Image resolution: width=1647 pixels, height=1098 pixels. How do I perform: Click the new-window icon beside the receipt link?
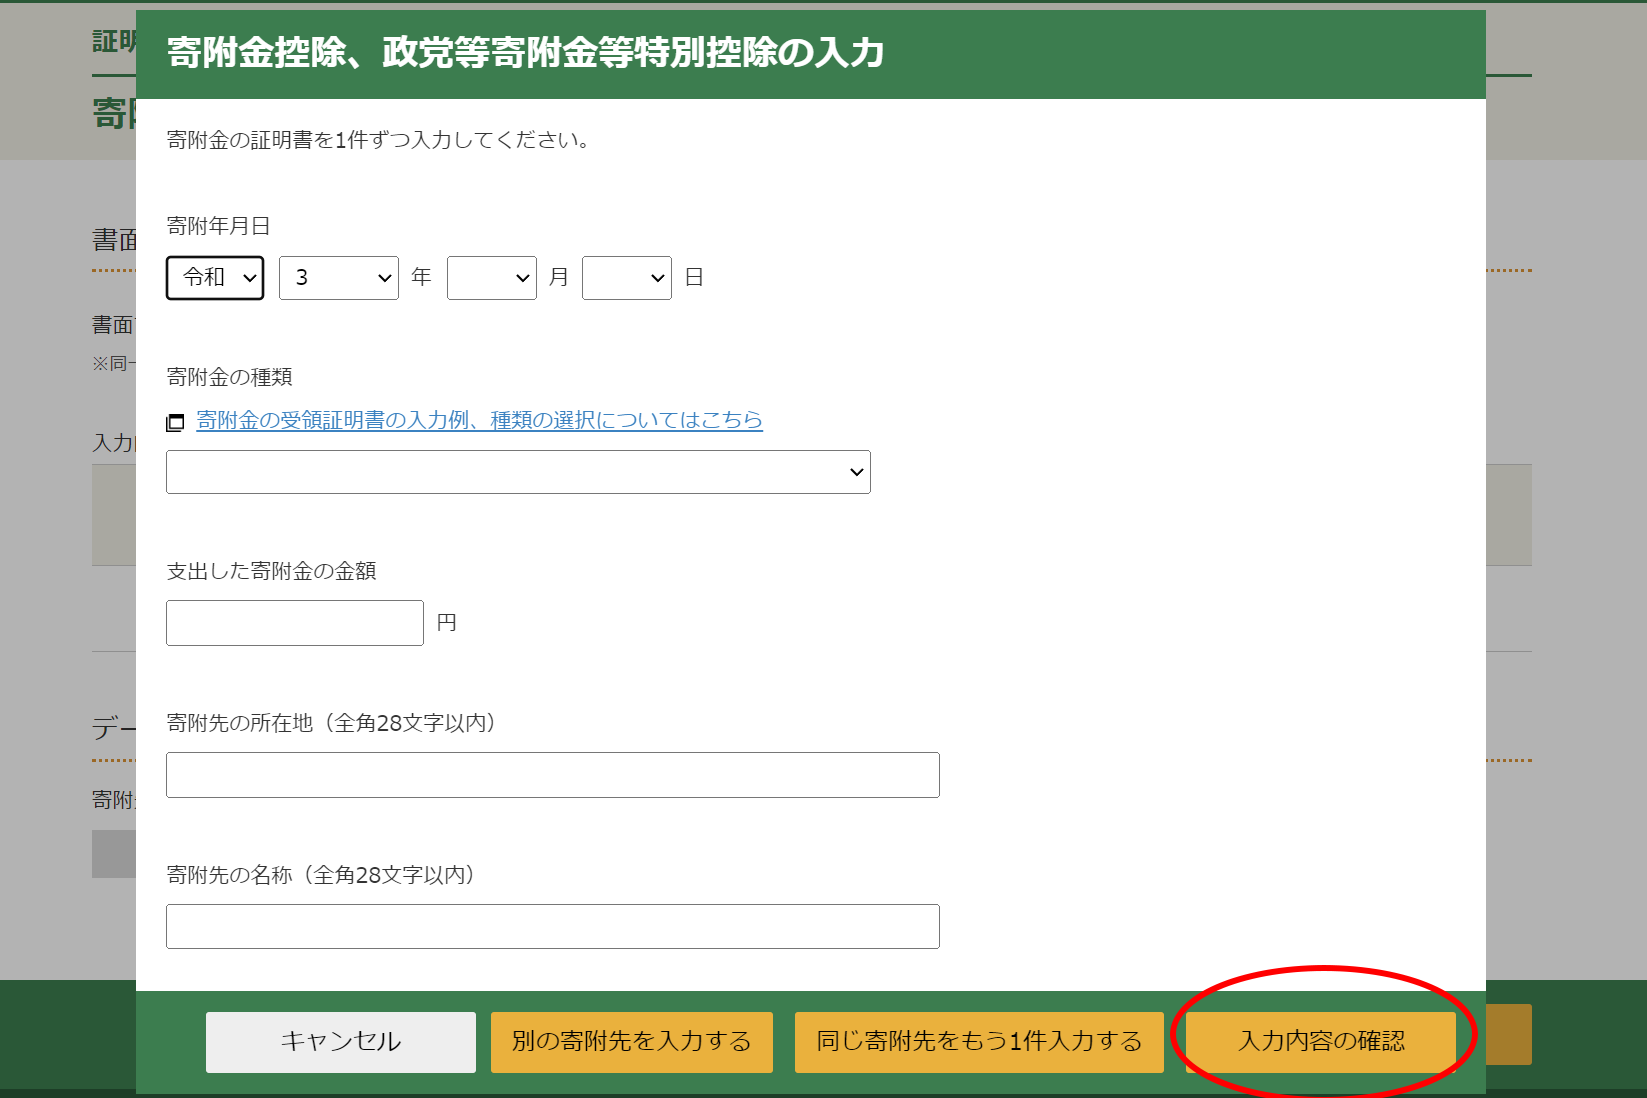click(175, 422)
